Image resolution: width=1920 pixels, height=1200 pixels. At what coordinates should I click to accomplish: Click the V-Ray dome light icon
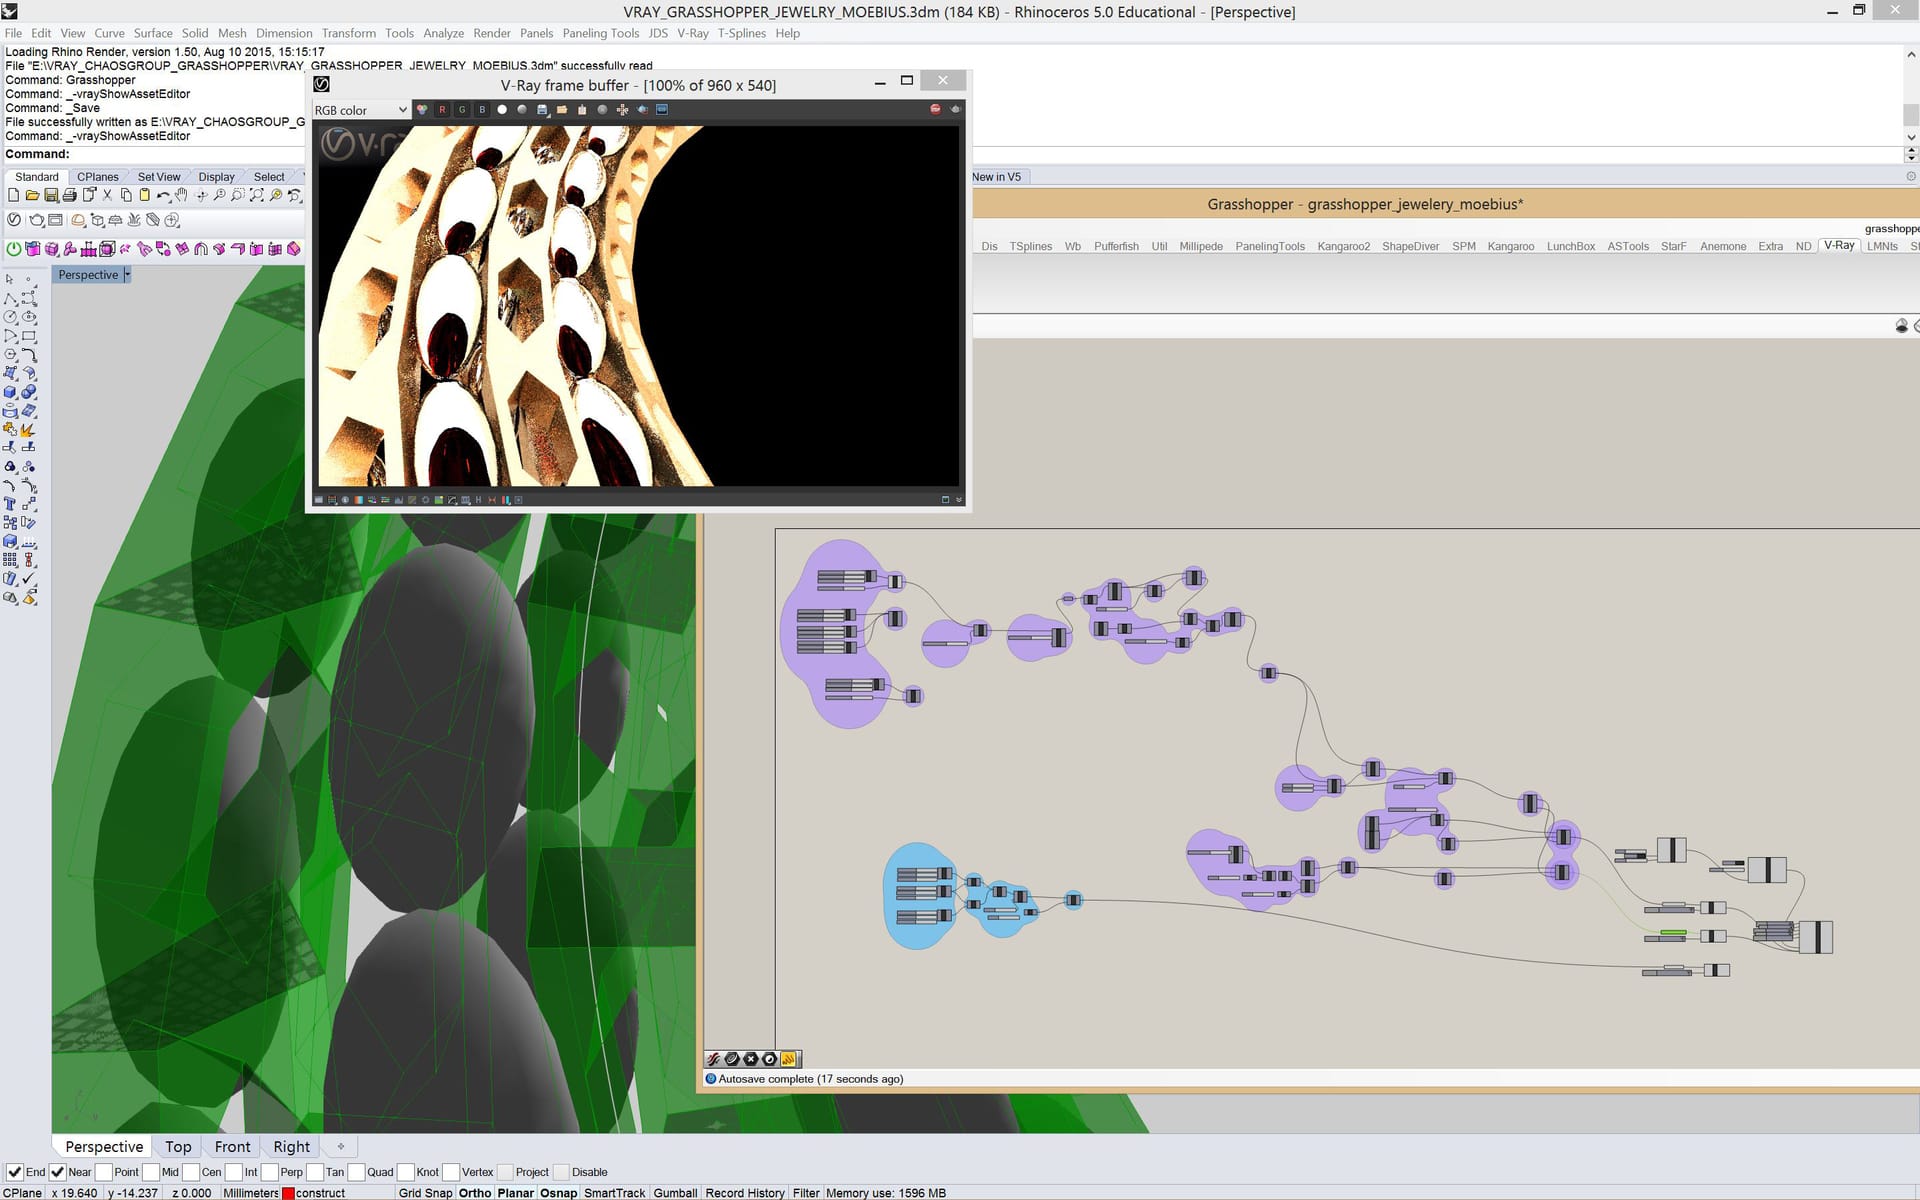[78, 220]
